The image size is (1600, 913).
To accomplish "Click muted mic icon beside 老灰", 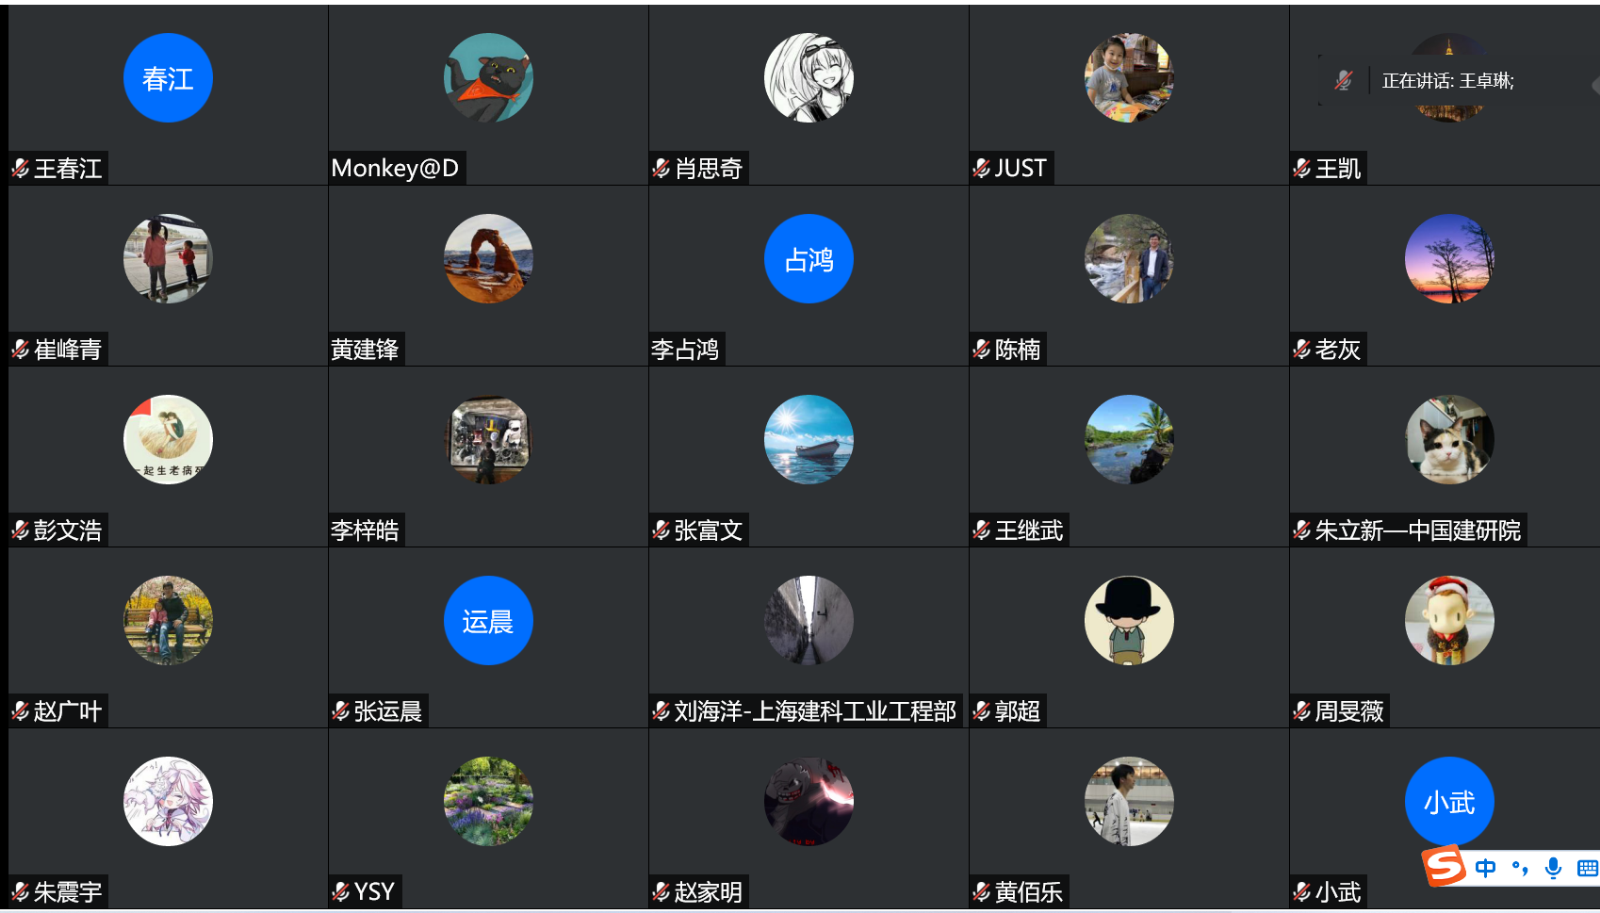I will (1301, 350).
